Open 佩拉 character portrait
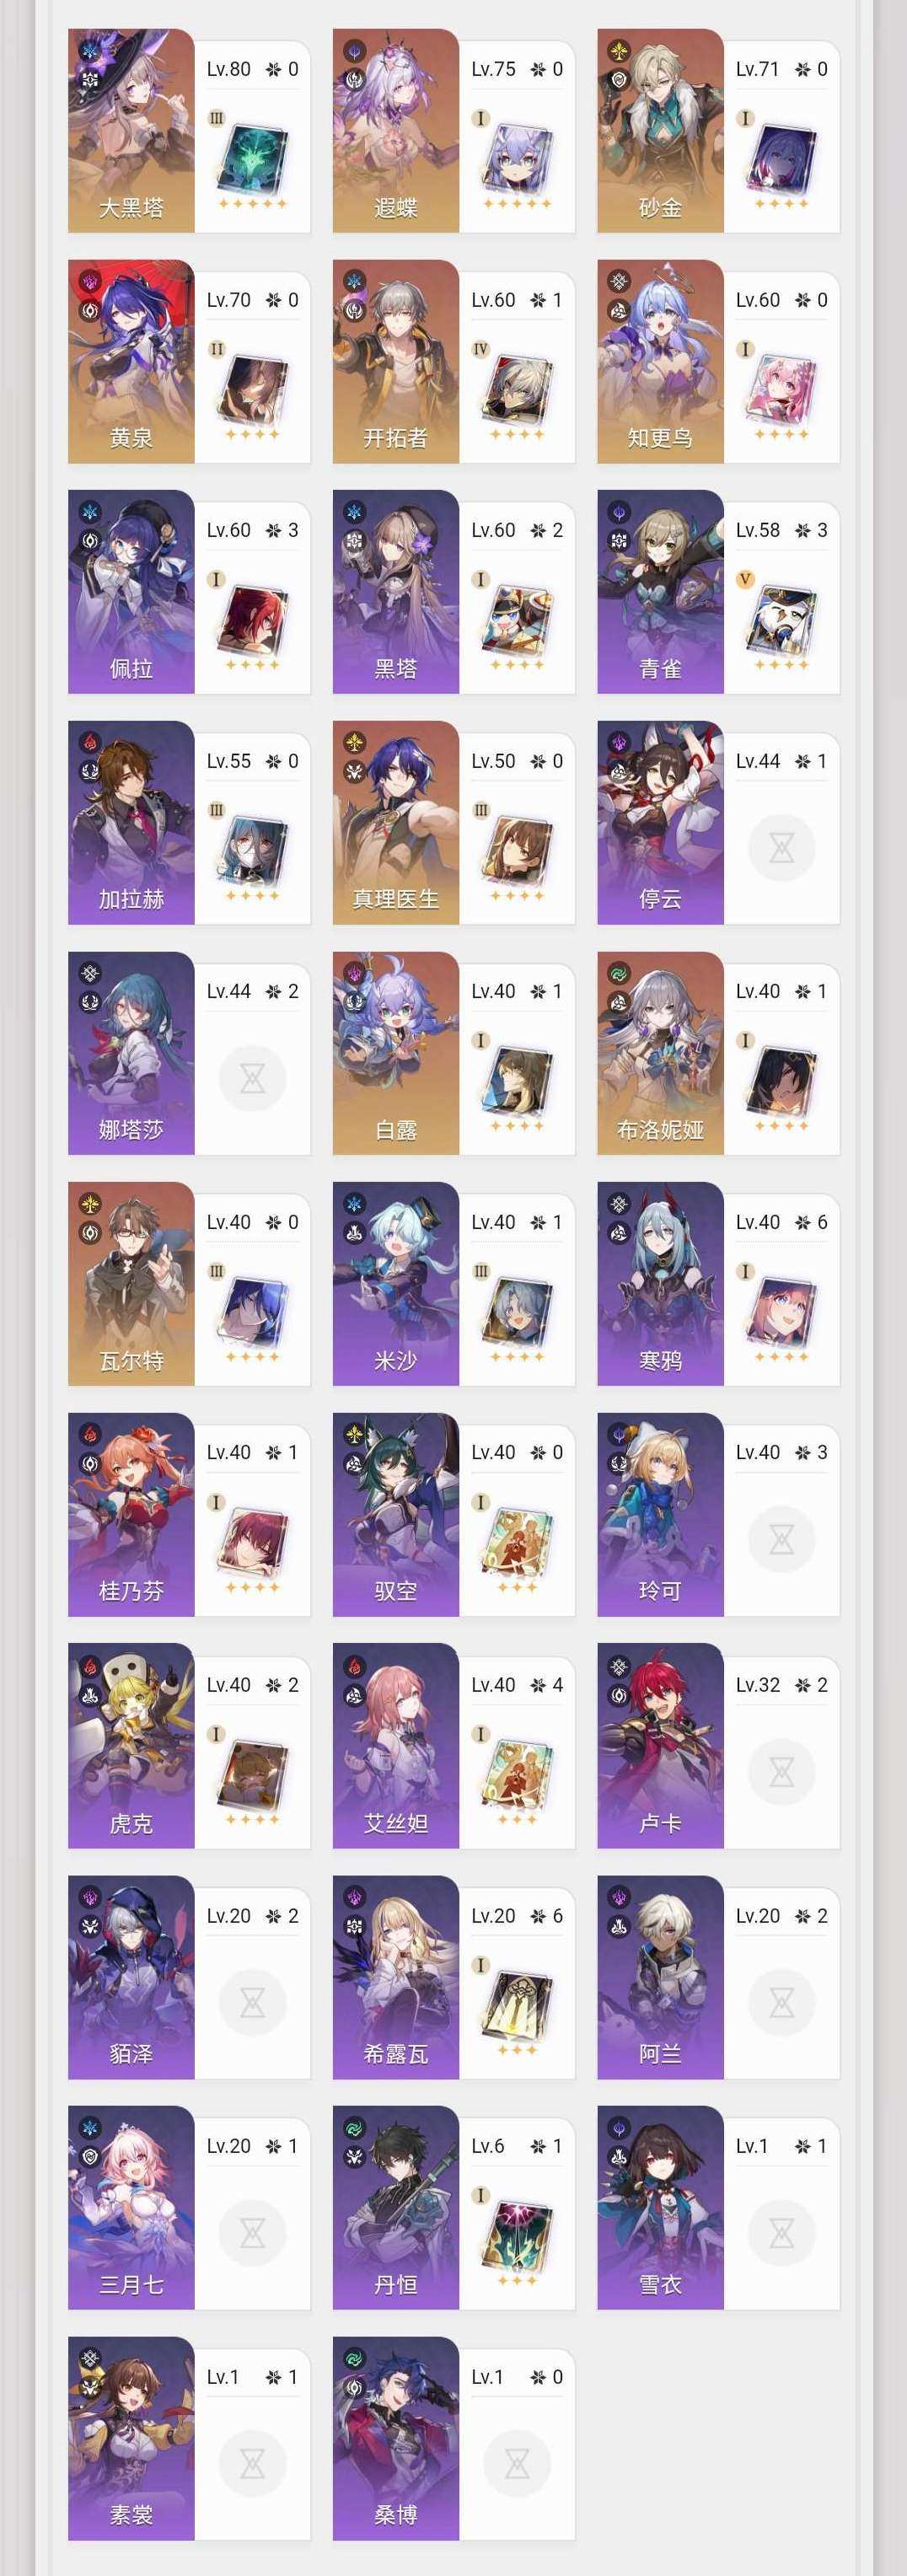Viewport: 907px width, 2576px height. coord(131,592)
